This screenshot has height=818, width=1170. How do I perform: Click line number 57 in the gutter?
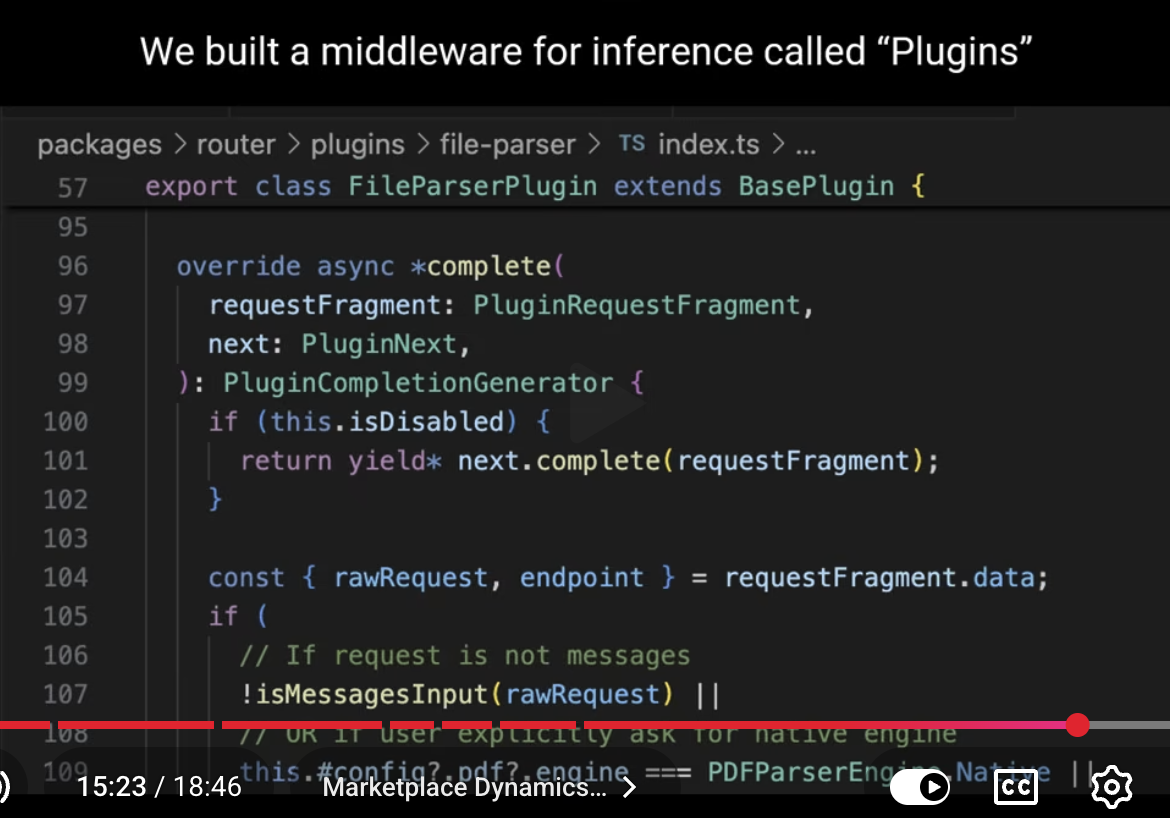[x=72, y=187]
